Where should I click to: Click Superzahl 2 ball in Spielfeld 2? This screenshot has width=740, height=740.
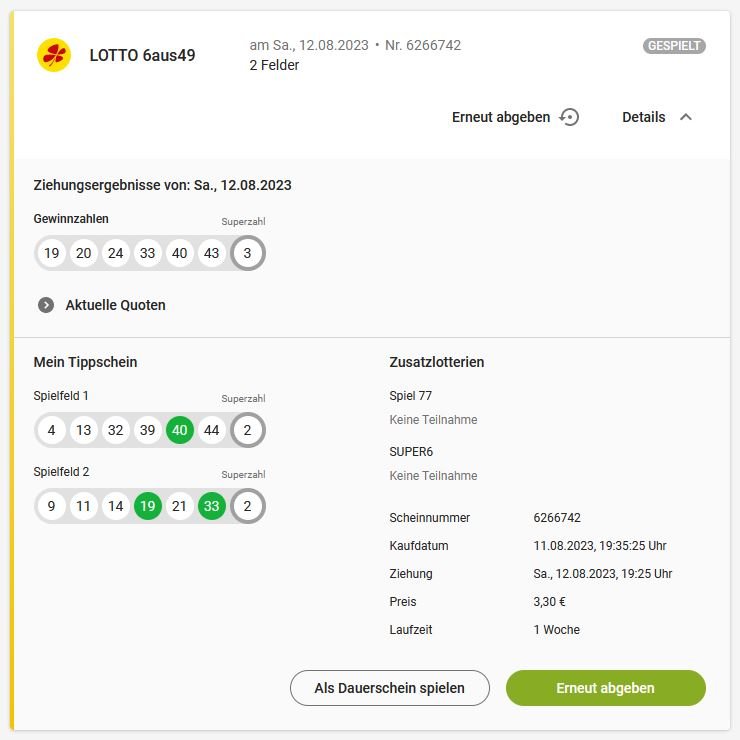[247, 506]
